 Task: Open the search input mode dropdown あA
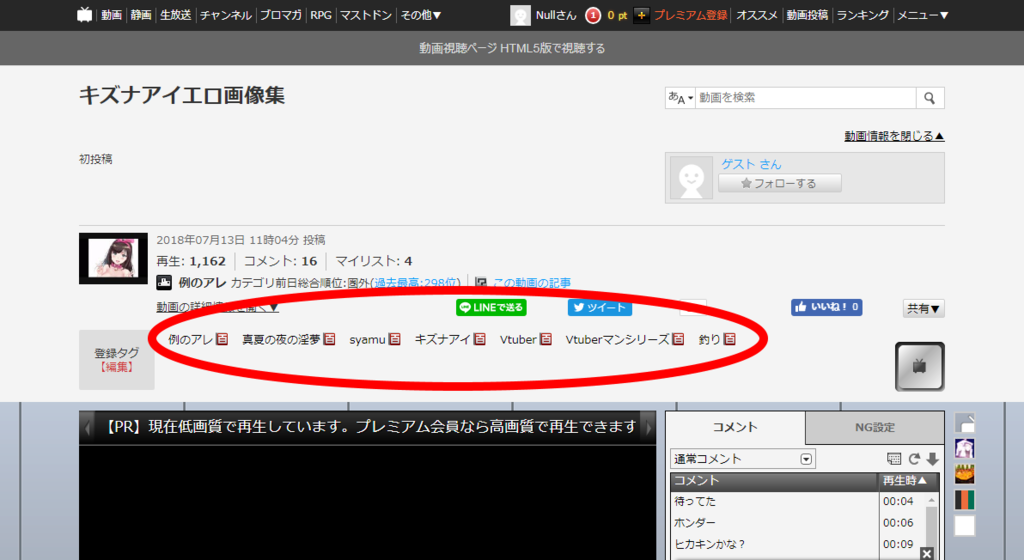click(x=680, y=98)
